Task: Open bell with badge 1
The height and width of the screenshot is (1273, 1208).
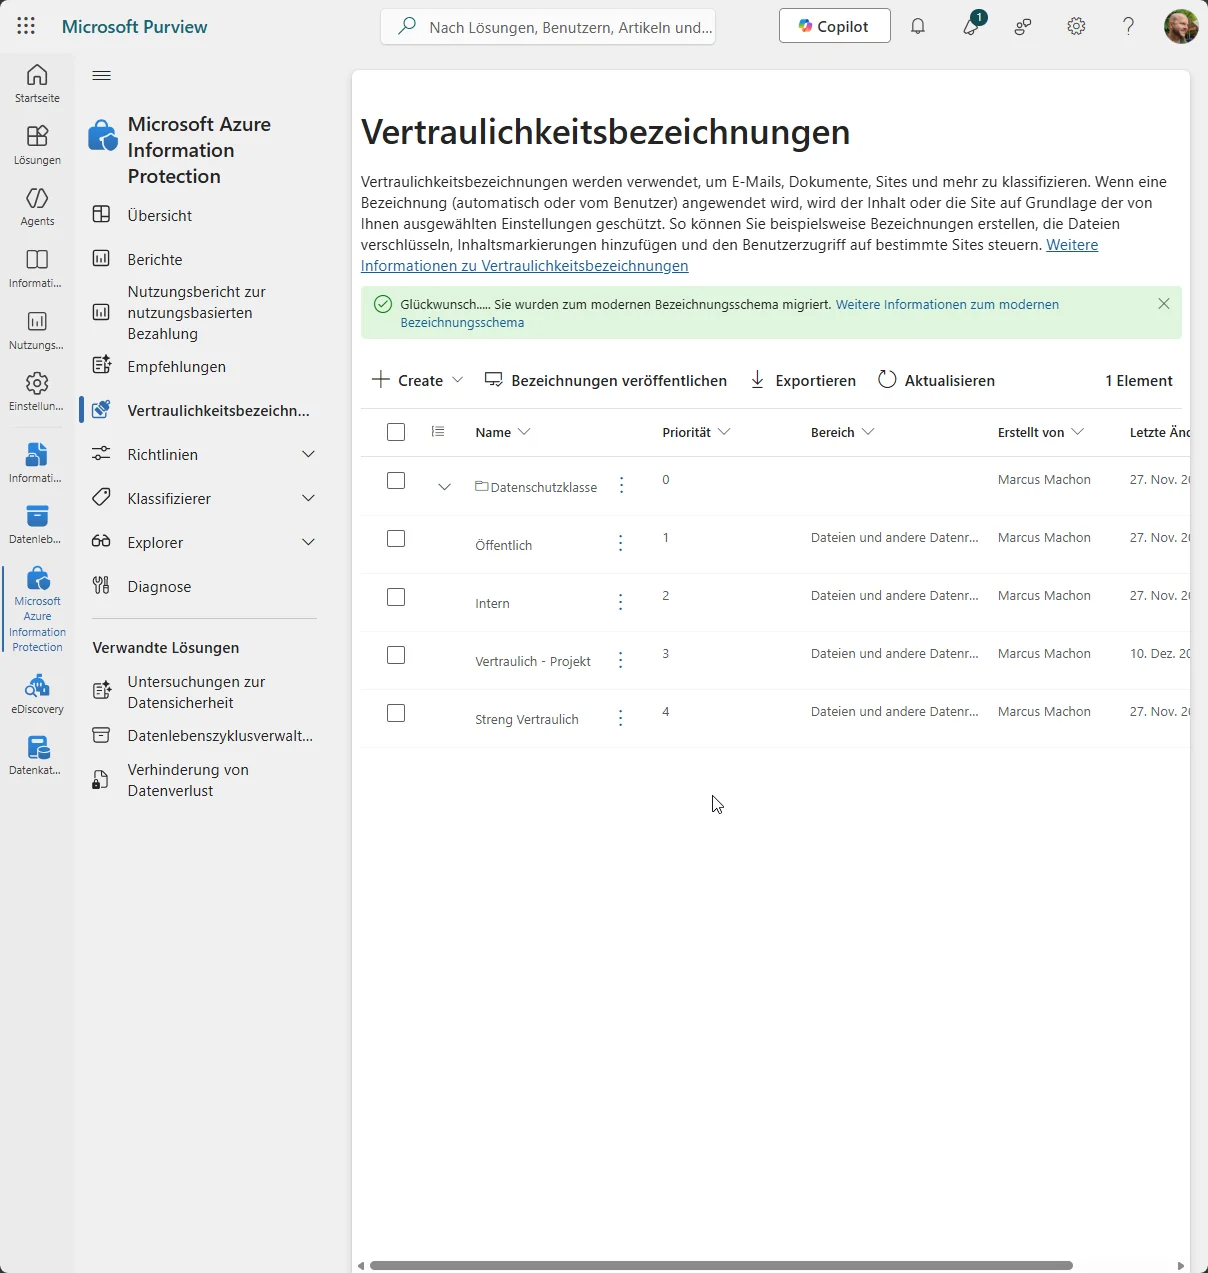Action: (972, 25)
